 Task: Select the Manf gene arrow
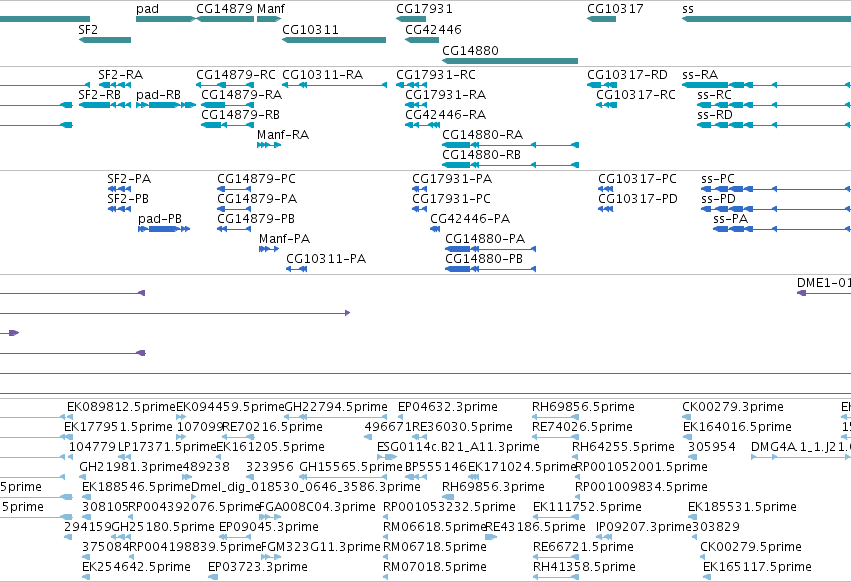coord(269,19)
